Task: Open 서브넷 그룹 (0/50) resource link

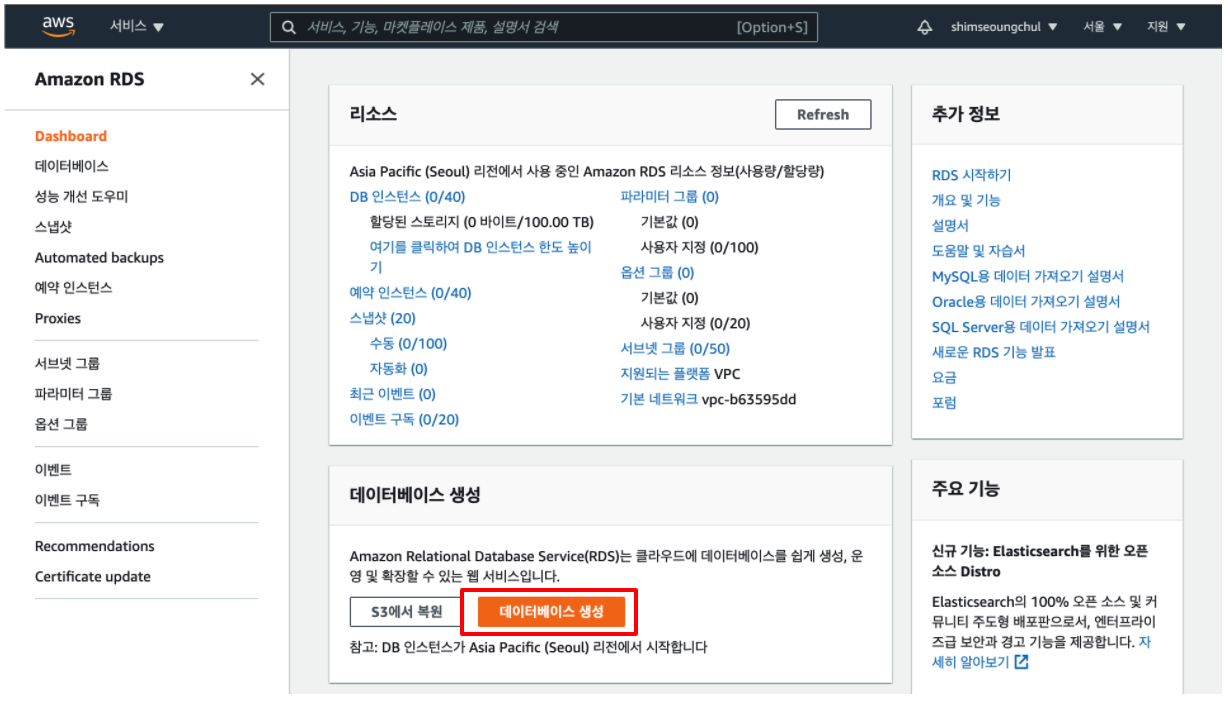Action: (675, 349)
